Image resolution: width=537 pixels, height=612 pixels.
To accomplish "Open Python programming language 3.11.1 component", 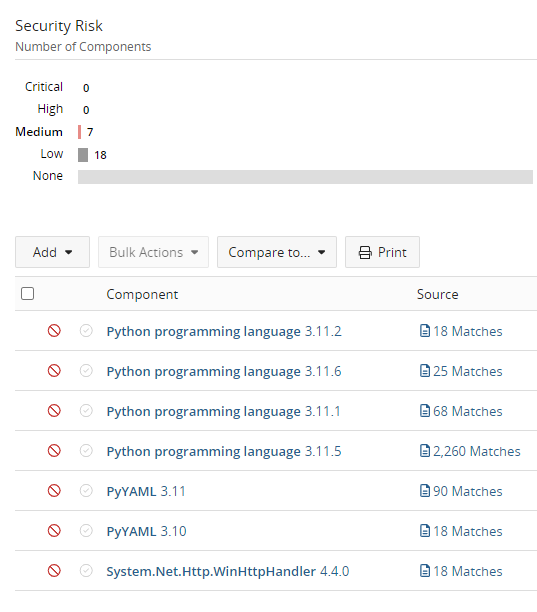I will 224,411.
